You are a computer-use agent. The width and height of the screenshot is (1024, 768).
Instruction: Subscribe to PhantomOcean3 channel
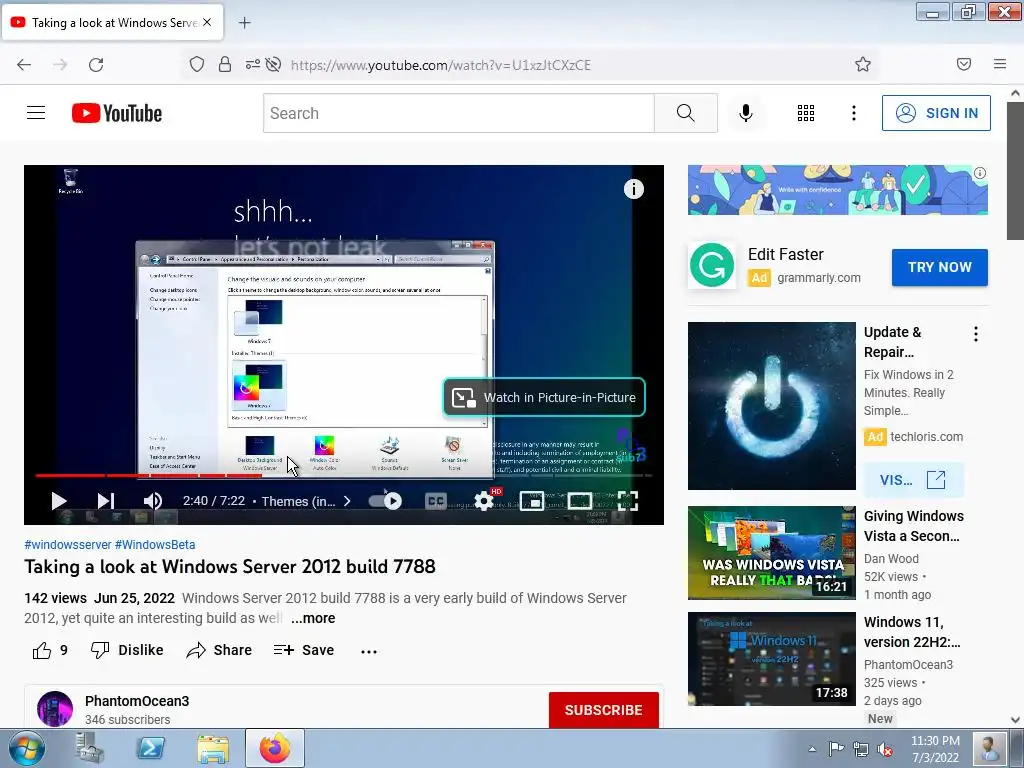click(x=603, y=710)
